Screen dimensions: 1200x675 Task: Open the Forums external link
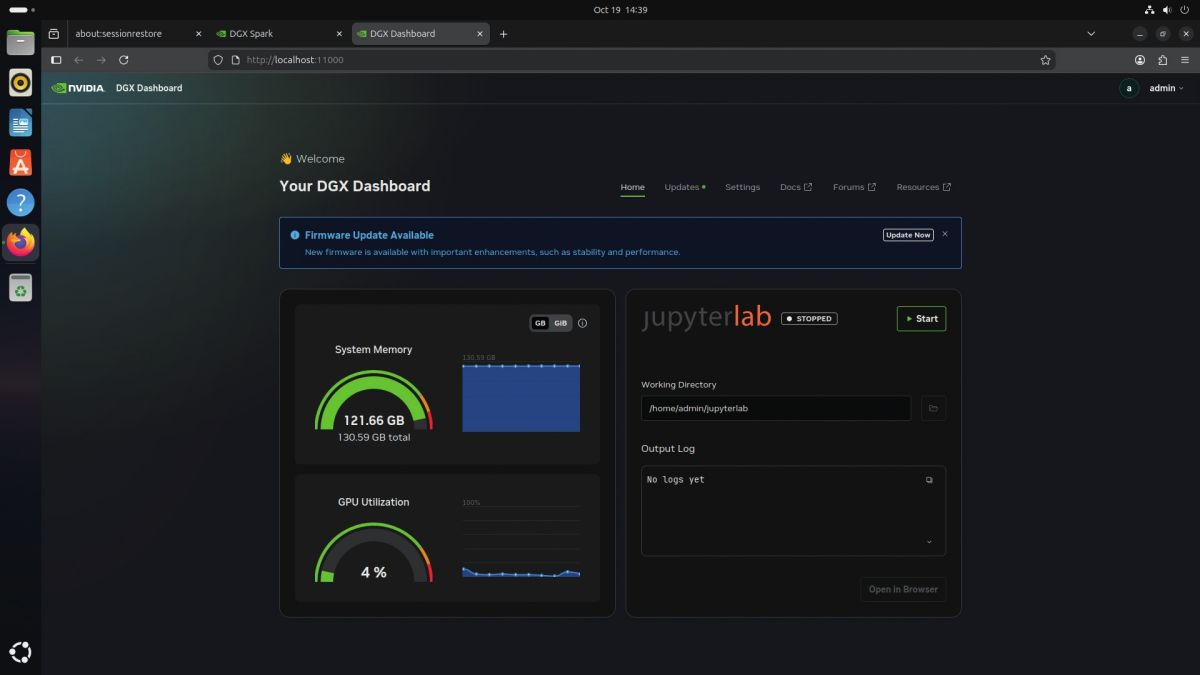coord(854,187)
